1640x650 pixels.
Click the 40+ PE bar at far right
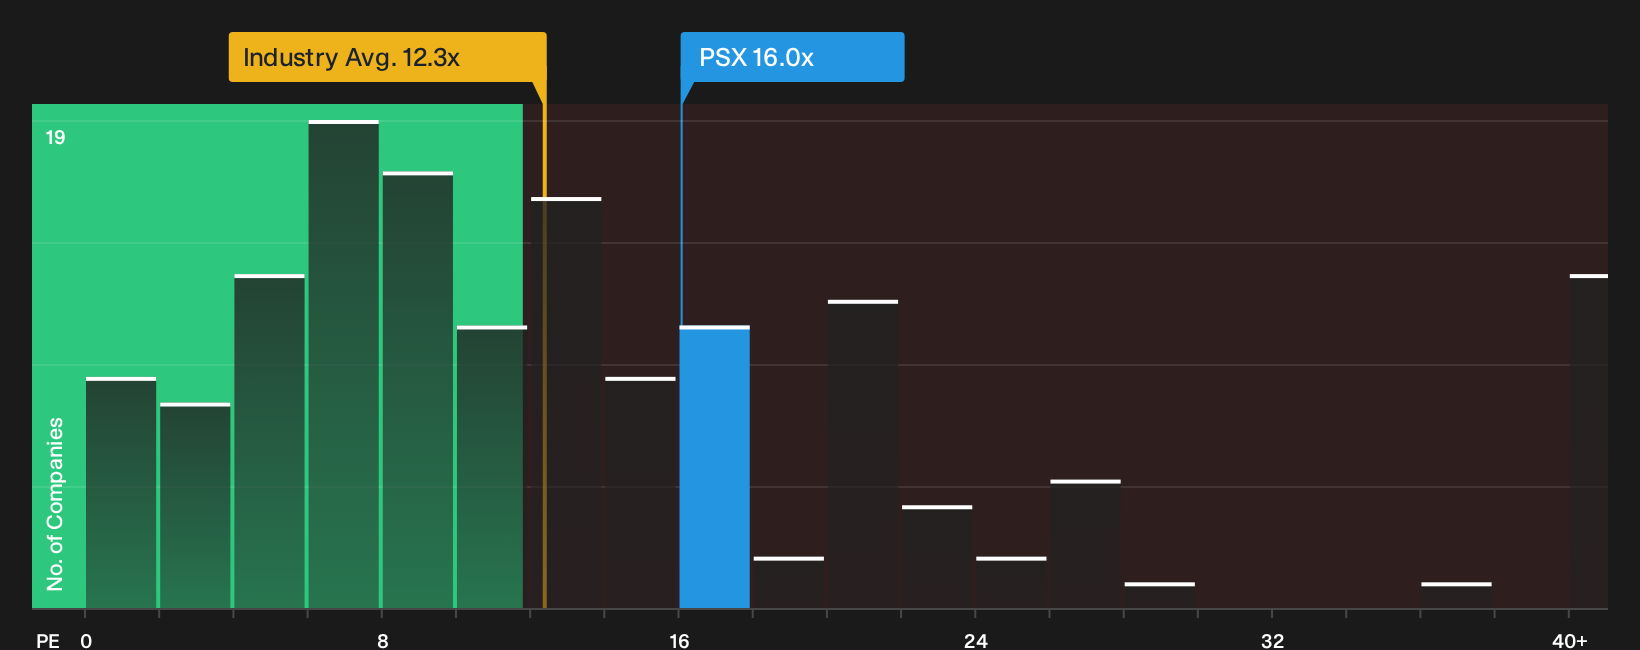click(x=1589, y=441)
